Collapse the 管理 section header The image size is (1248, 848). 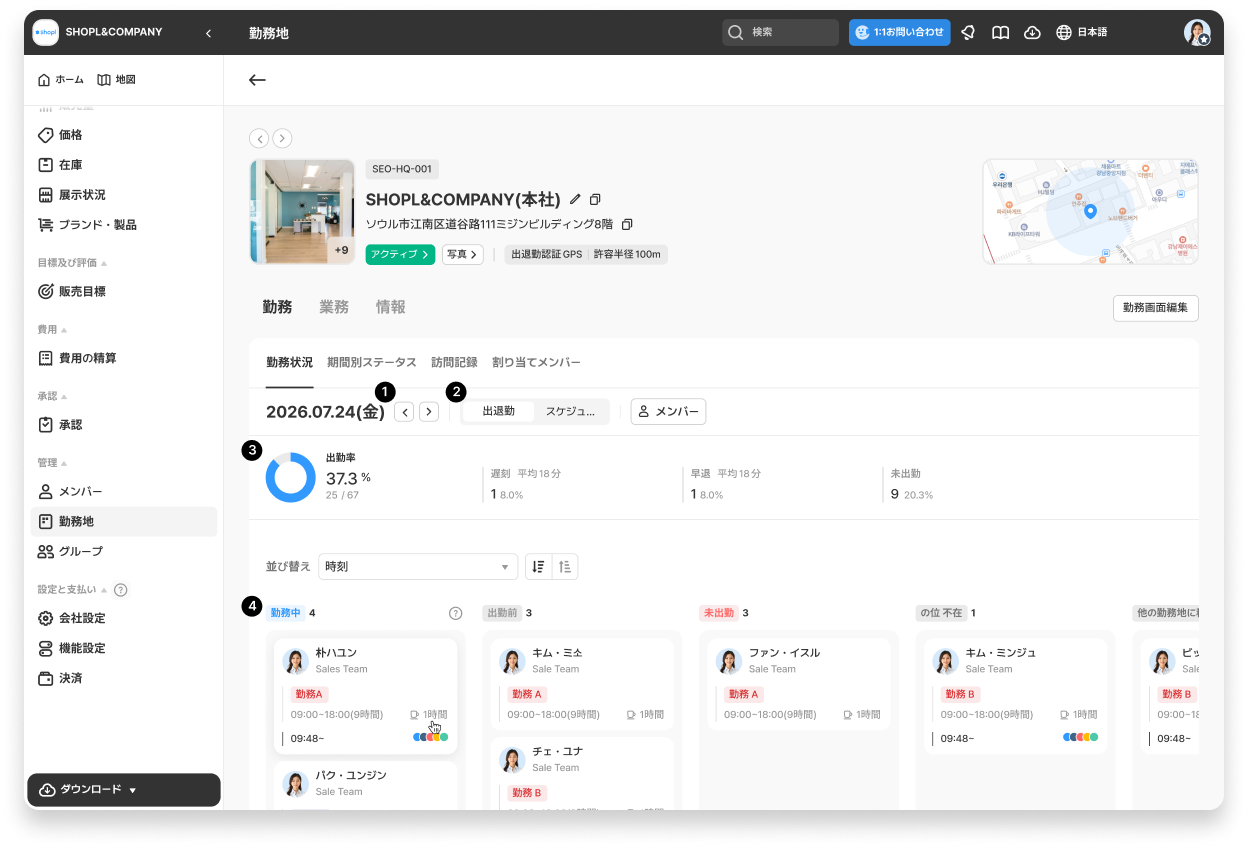(x=52, y=463)
